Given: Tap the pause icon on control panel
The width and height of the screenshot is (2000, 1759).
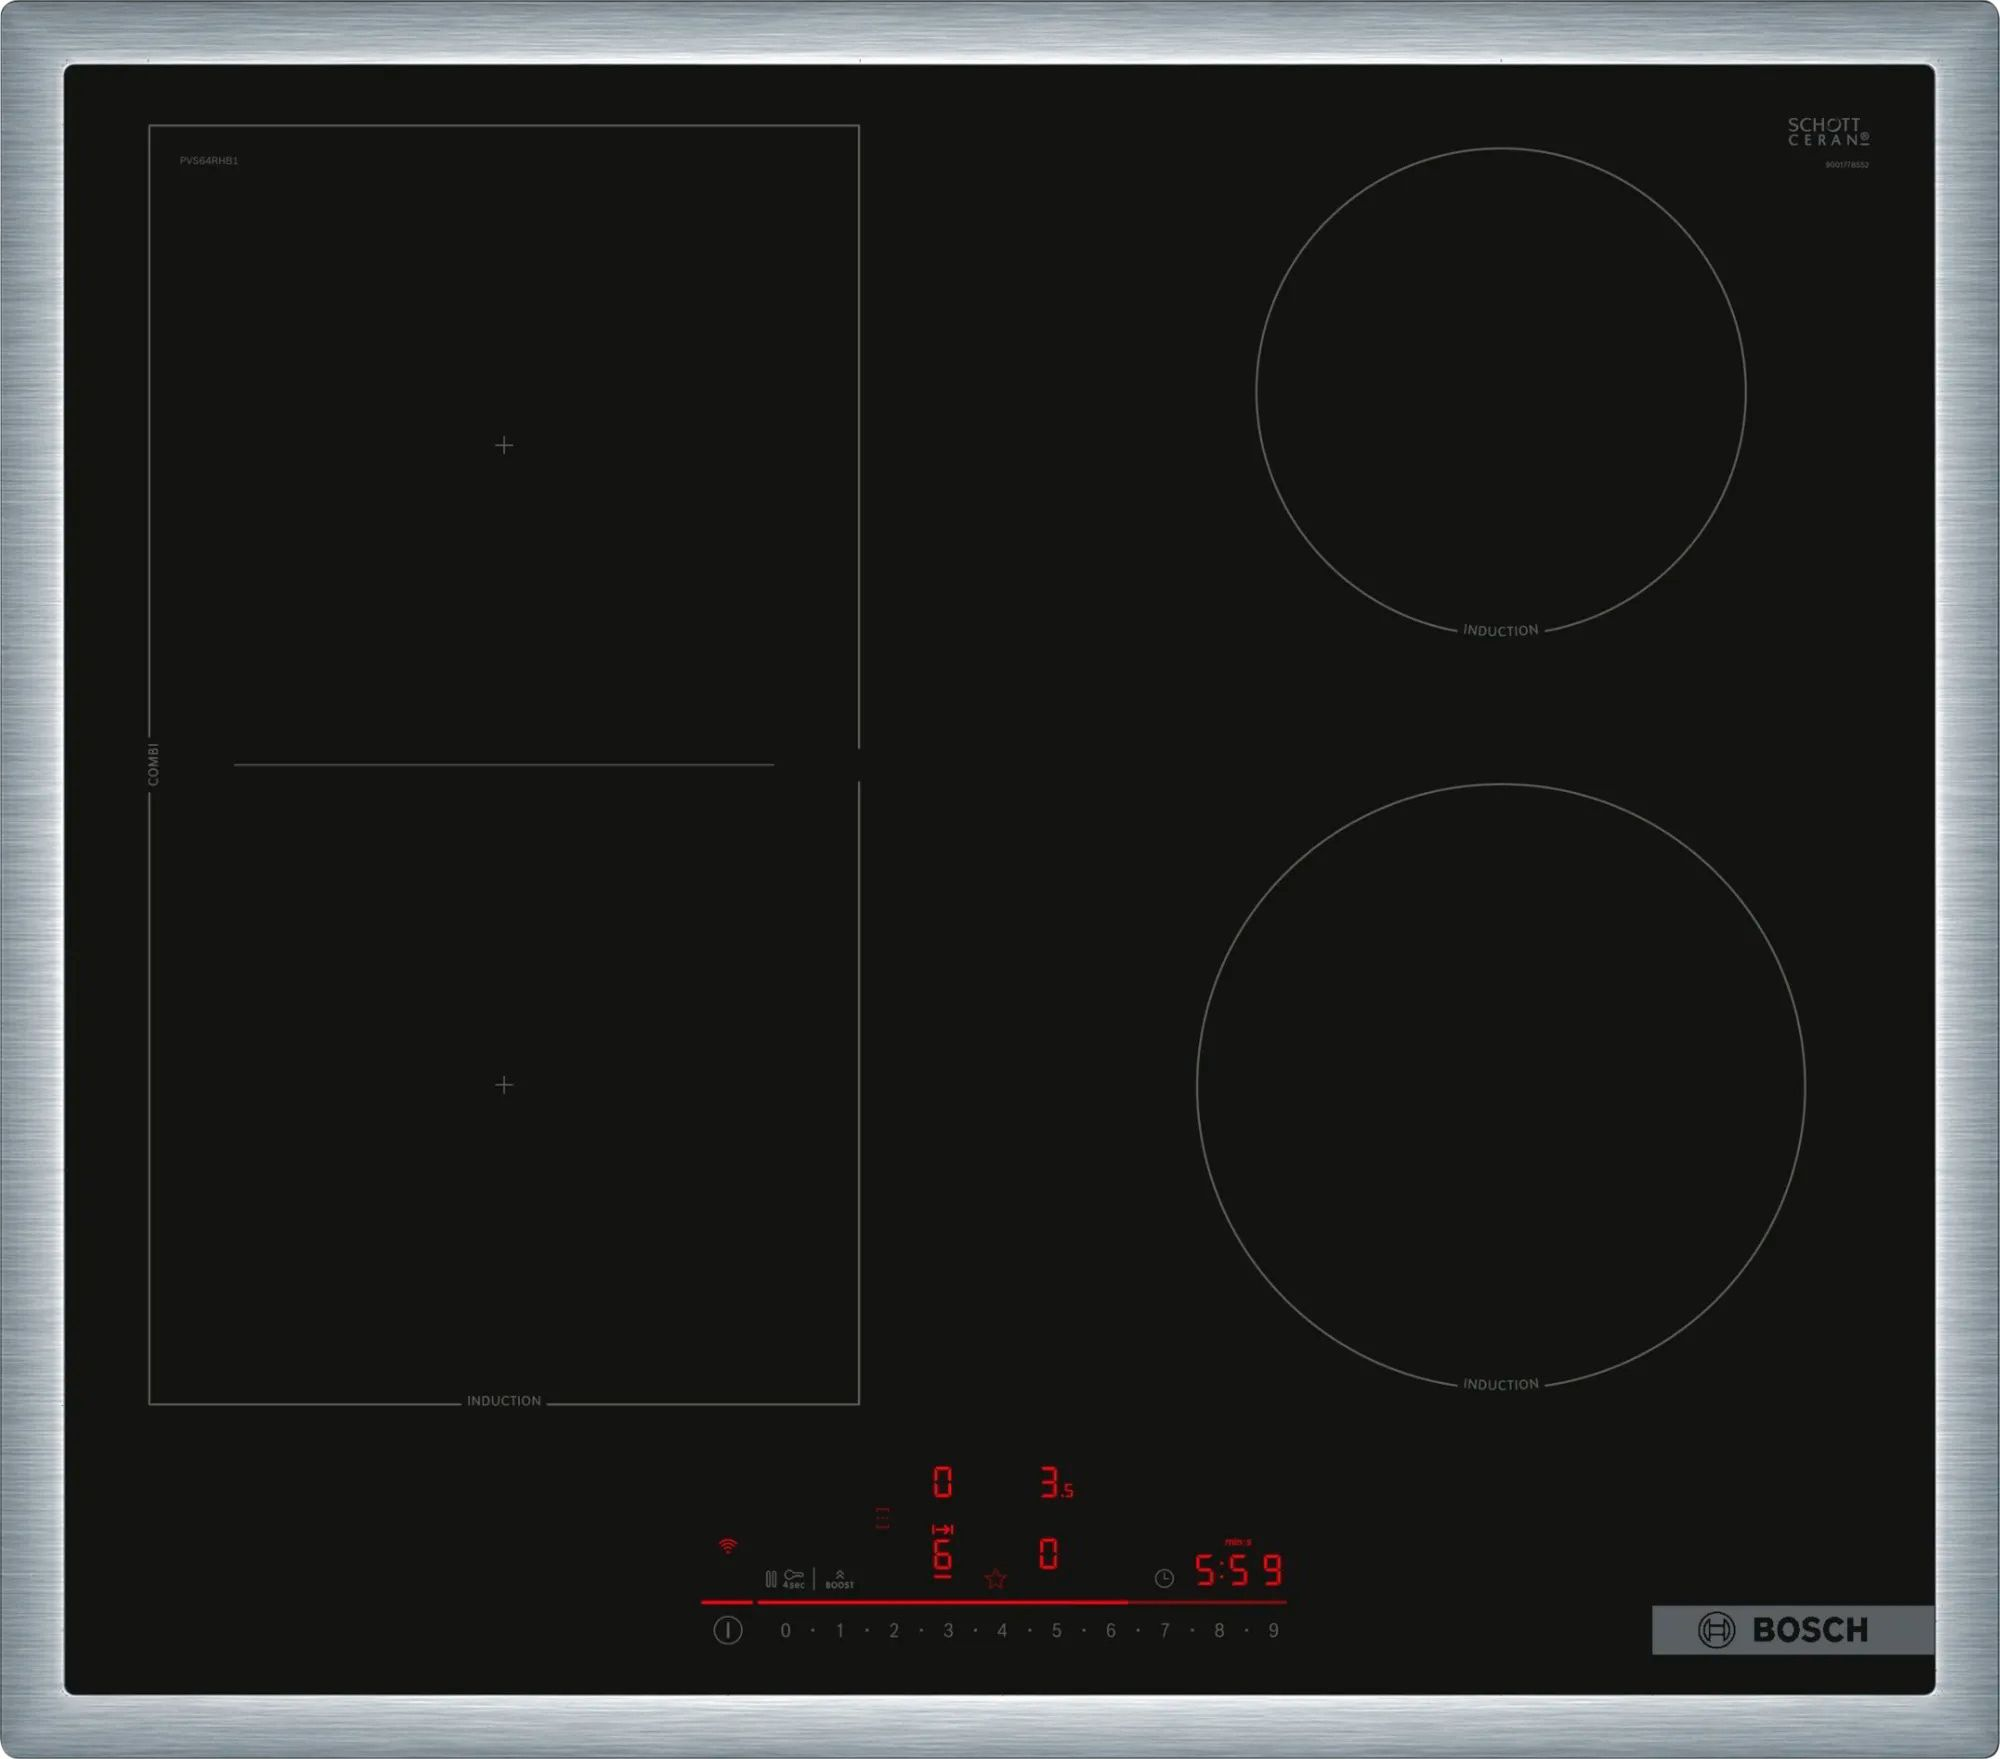Looking at the screenshot, I should click(770, 1579).
